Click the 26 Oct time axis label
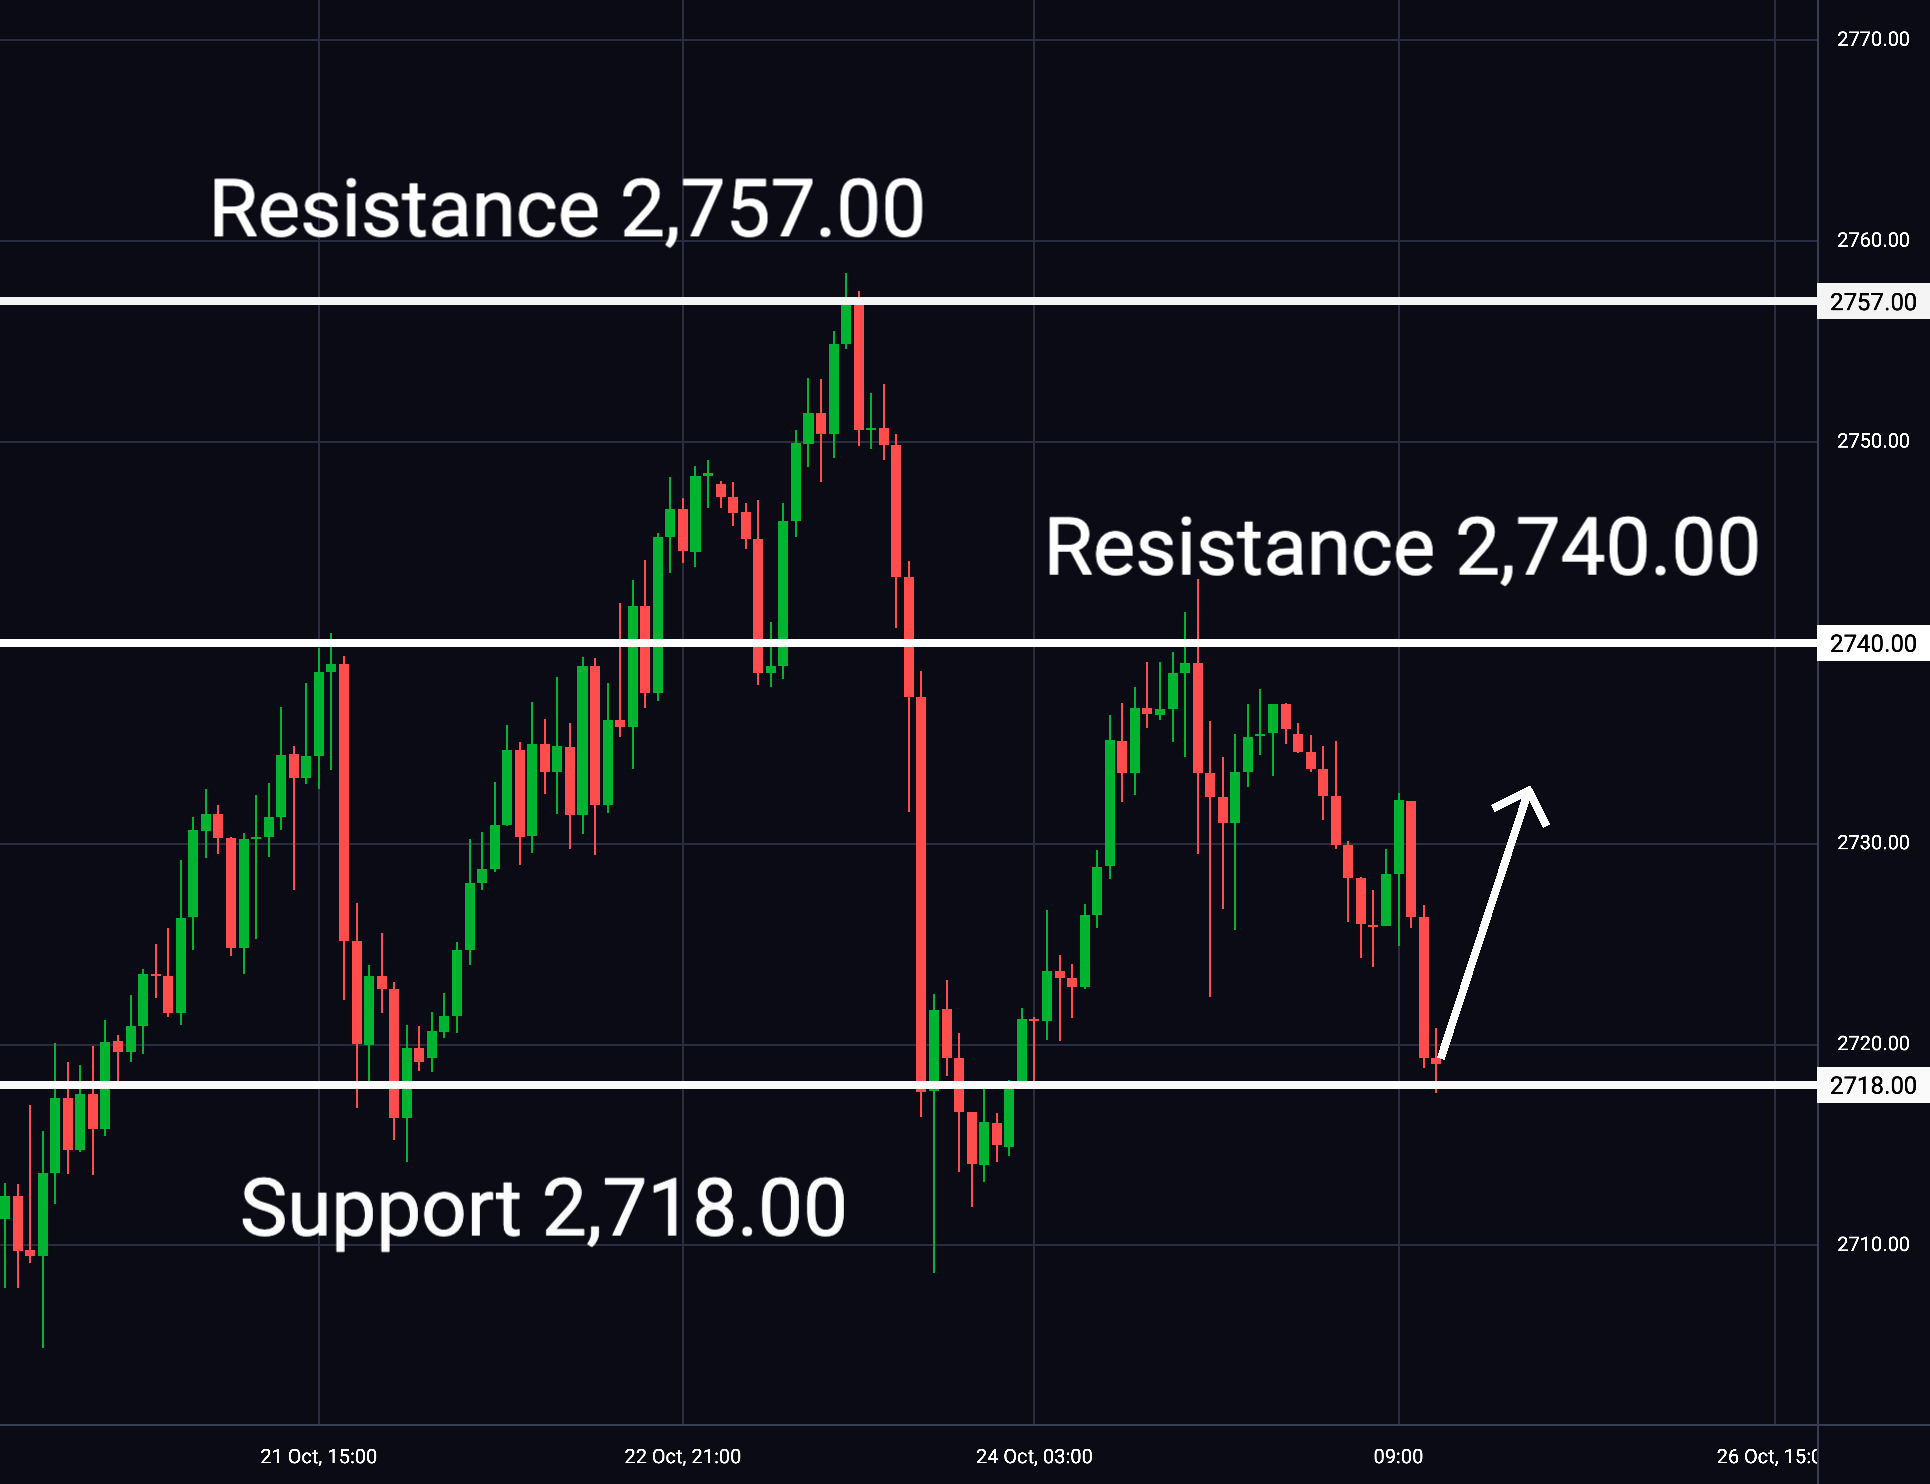The image size is (1930, 1484). click(1766, 1456)
